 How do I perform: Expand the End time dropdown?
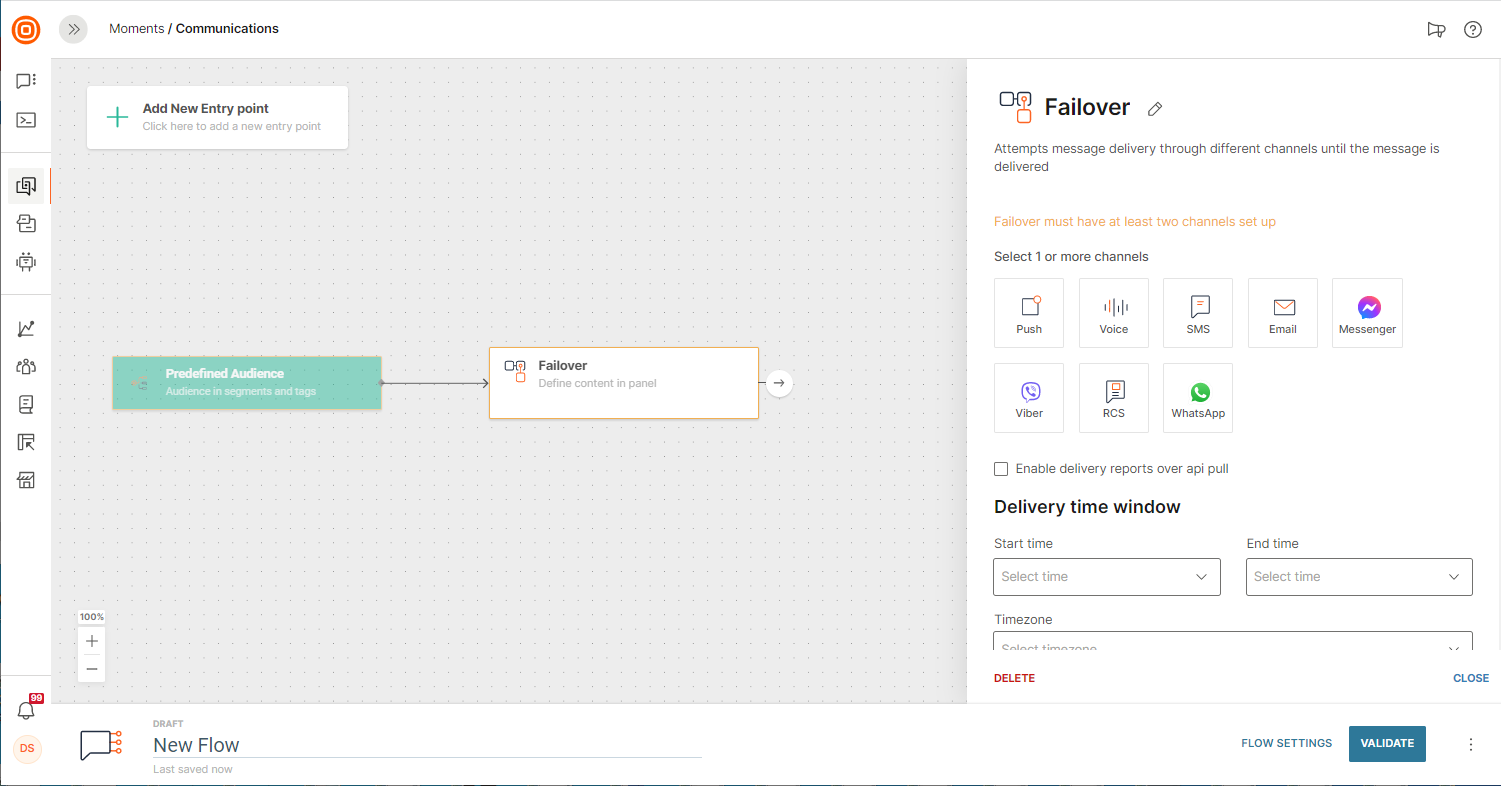coord(1359,577)
